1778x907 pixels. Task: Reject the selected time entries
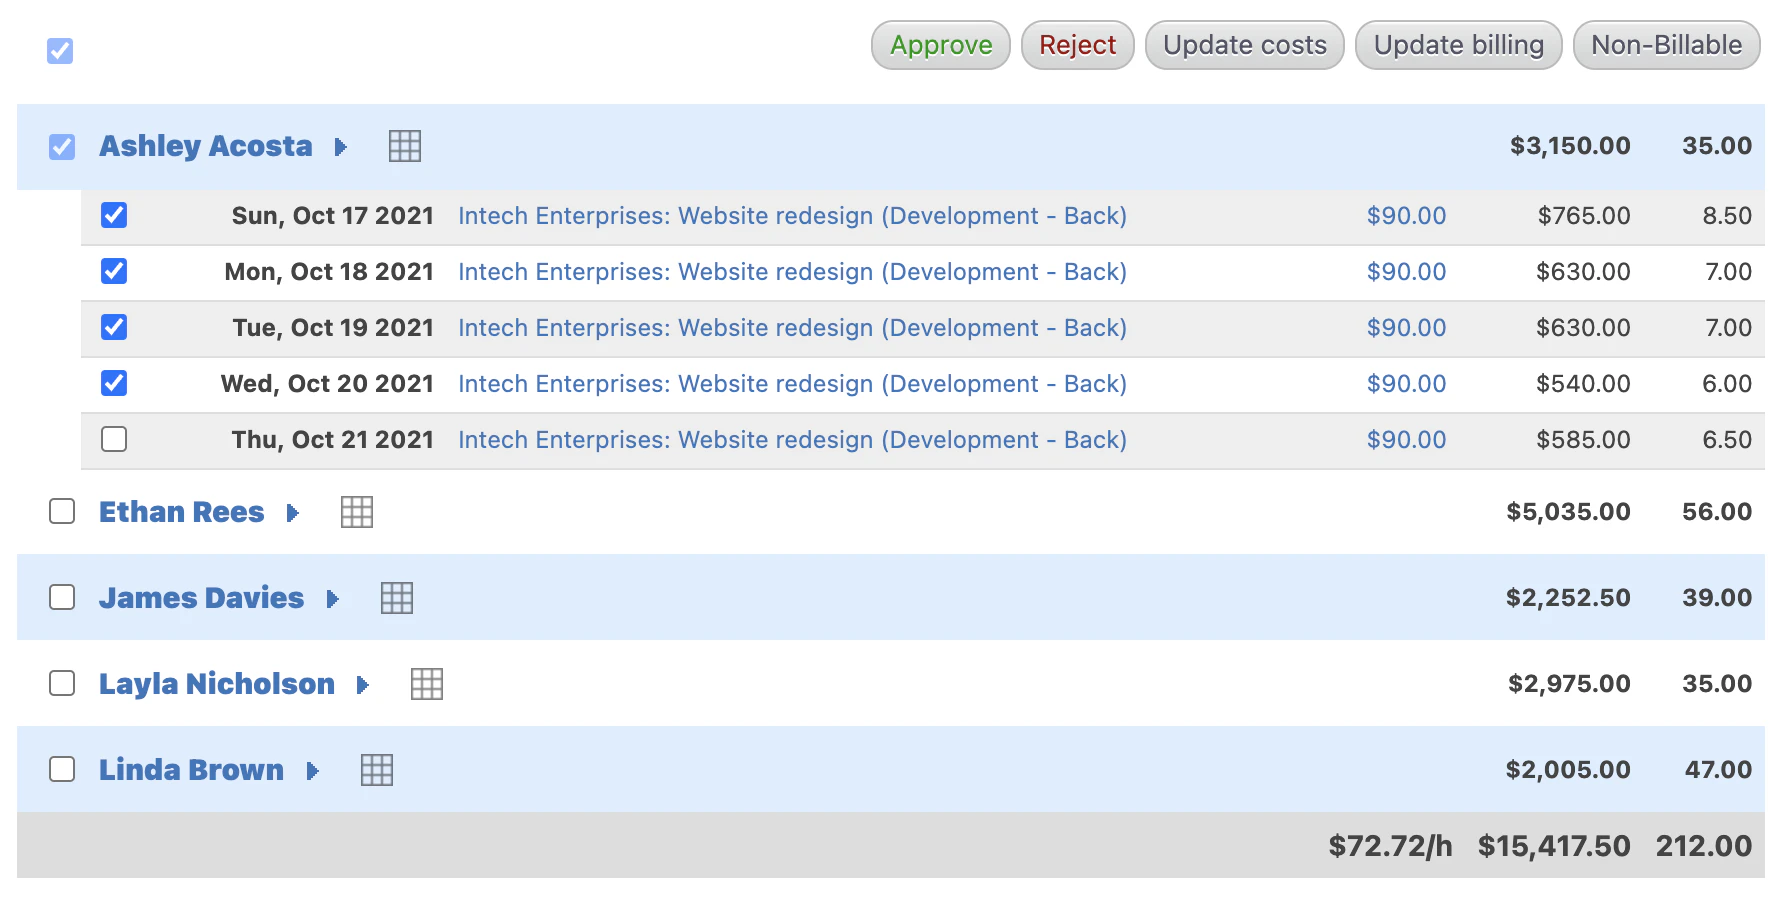[x=1077, y=45]
